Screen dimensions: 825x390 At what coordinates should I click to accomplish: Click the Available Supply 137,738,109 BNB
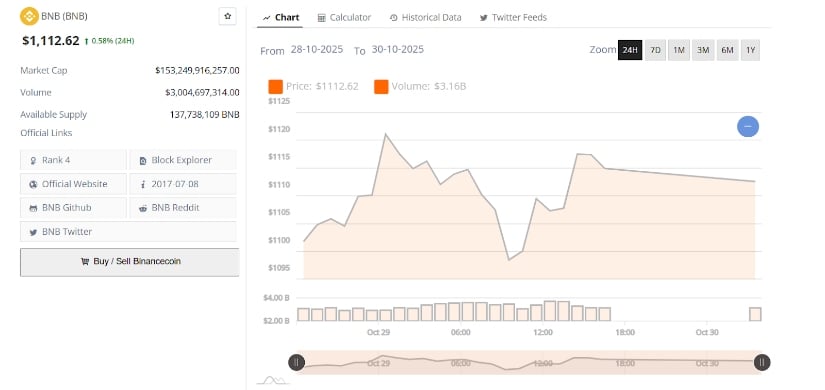coord(205,115)
